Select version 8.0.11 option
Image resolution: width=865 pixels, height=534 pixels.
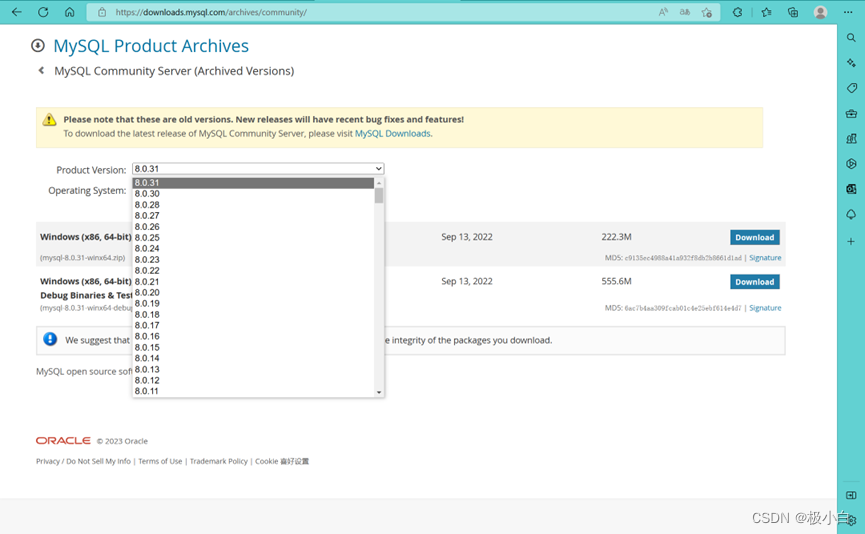[x=253, y=391]
